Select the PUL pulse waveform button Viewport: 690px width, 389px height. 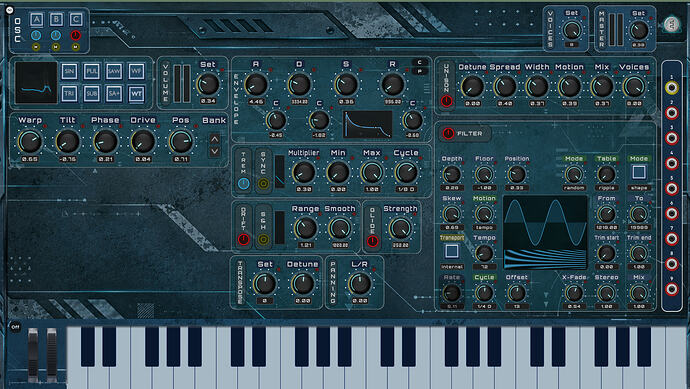click(92, 71)
